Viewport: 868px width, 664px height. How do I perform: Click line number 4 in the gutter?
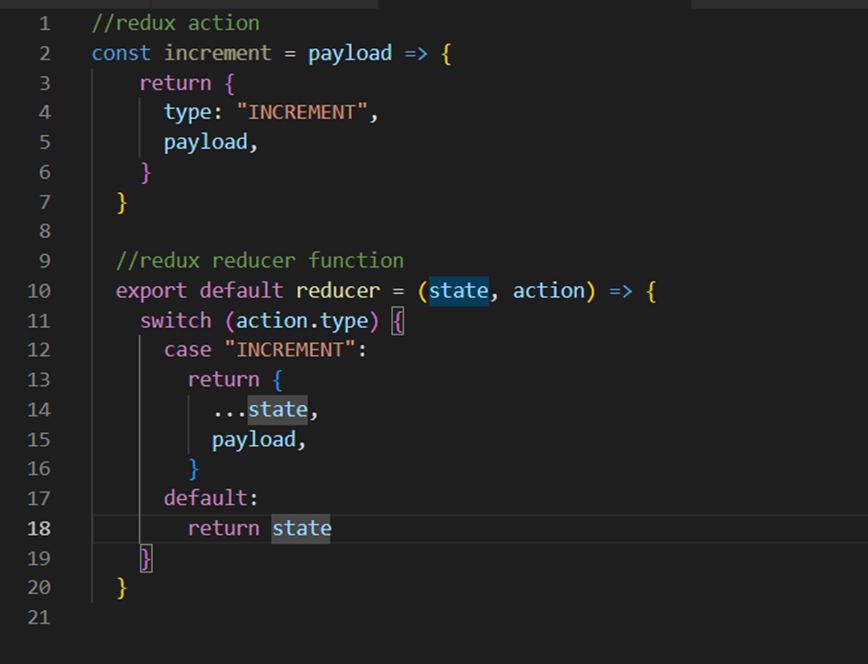45,113
